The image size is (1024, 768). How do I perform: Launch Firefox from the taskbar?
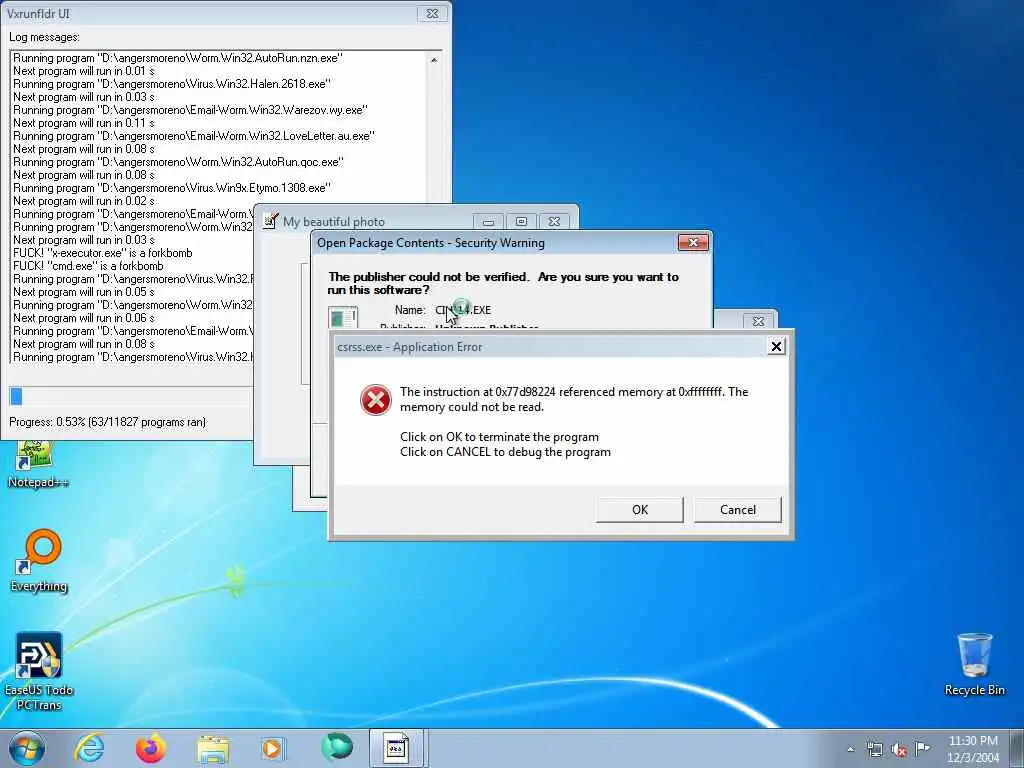[151, 748]
